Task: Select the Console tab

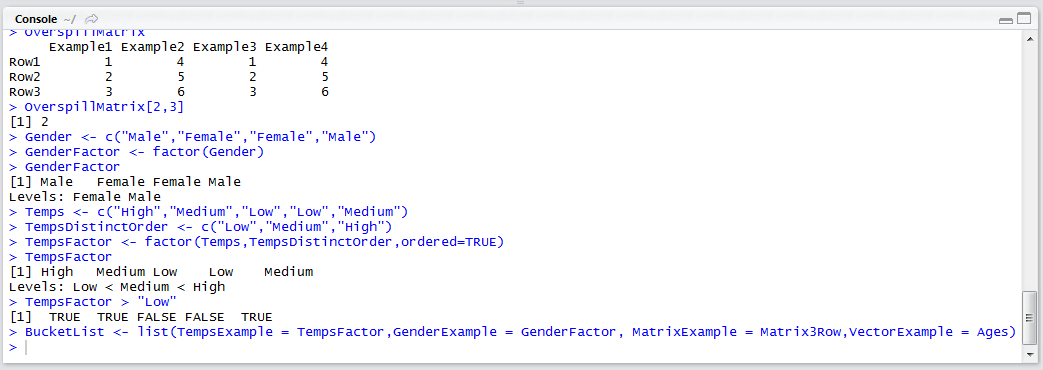Action: 36,19
